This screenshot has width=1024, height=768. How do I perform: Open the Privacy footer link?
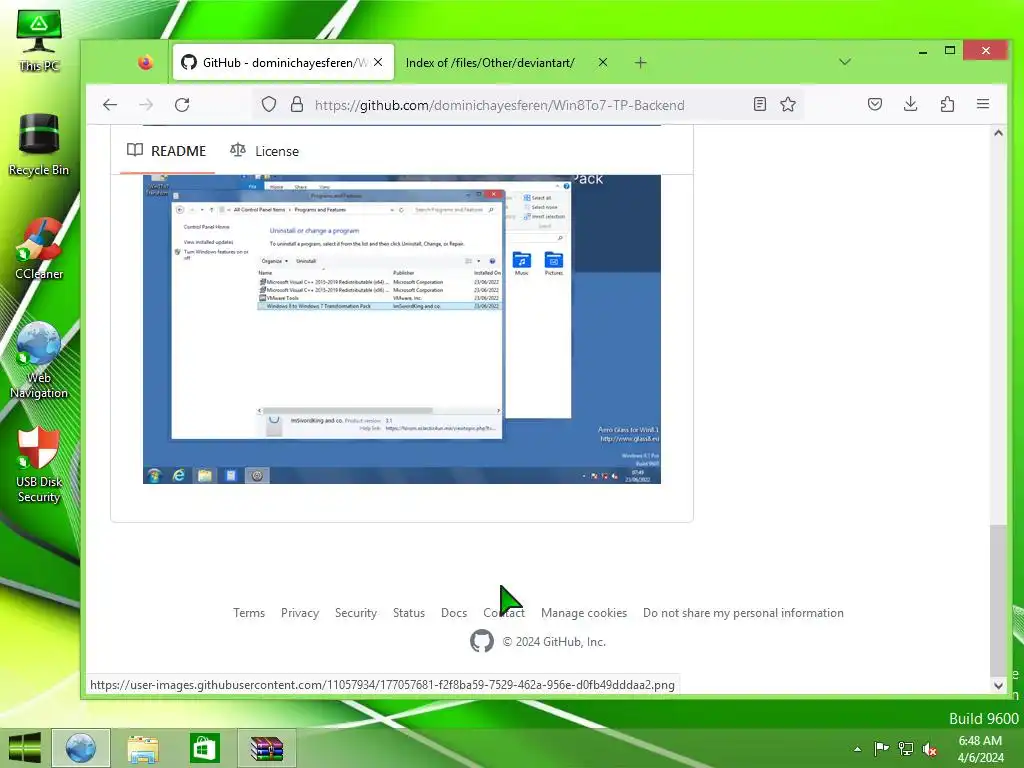click(300, 613)
